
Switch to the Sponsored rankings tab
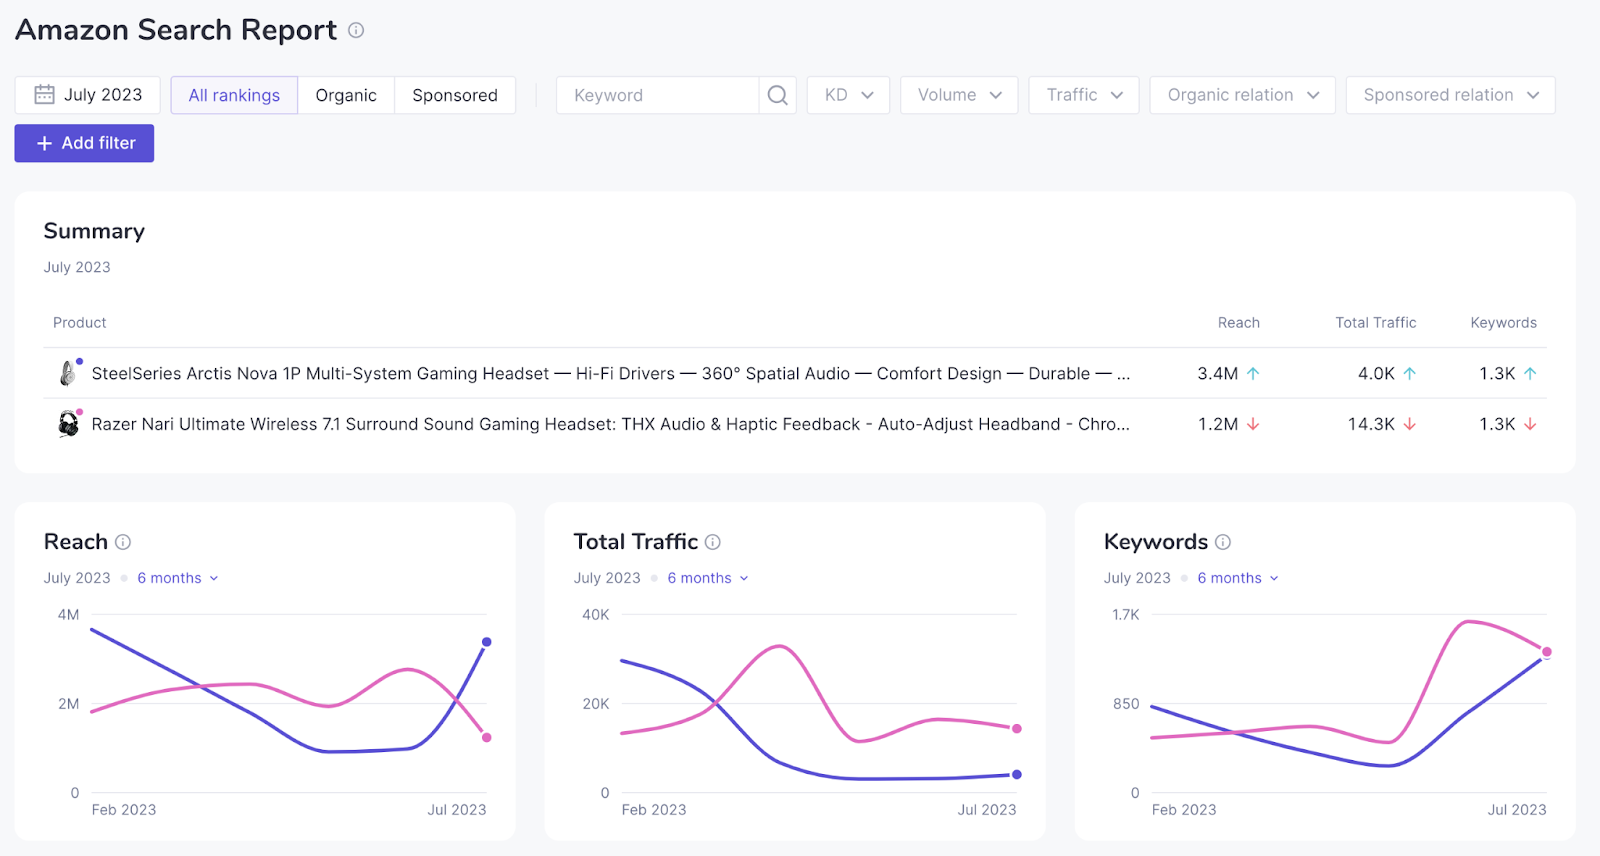455,95
